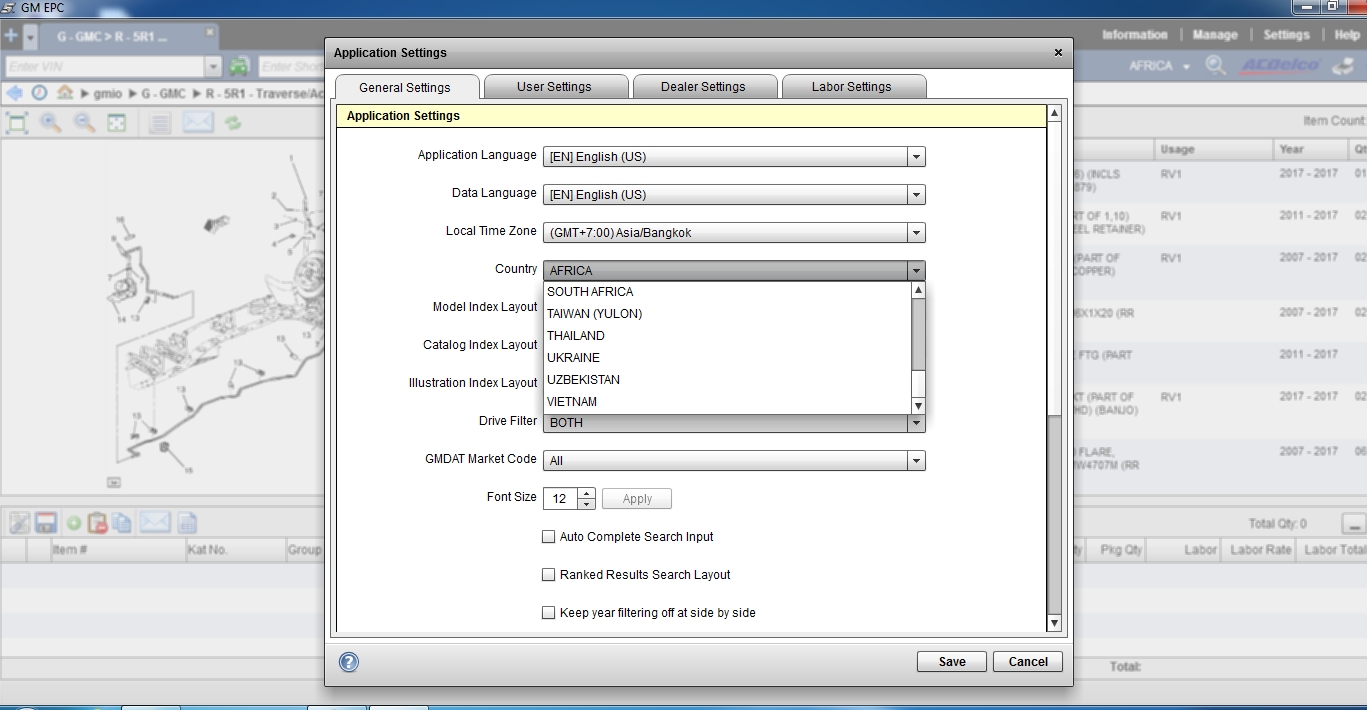Go to home via house icon
Viewport: 1367px width, 710px height.
coord(65,93)
